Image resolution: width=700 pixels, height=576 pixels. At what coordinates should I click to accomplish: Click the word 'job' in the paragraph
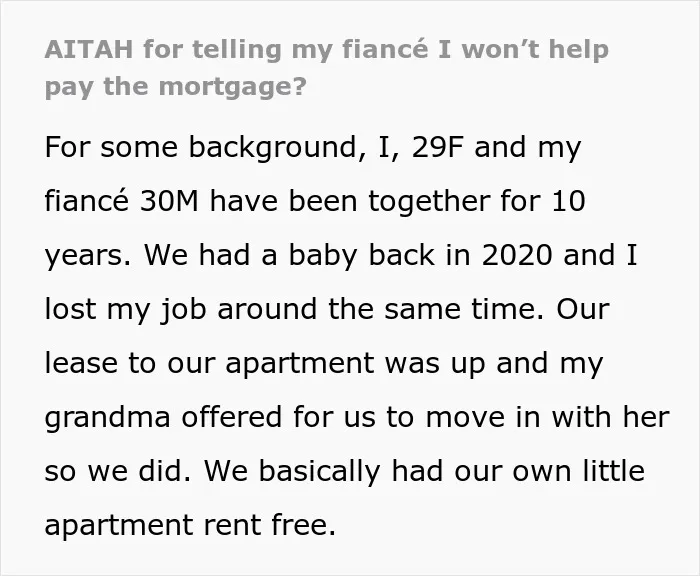183,310
